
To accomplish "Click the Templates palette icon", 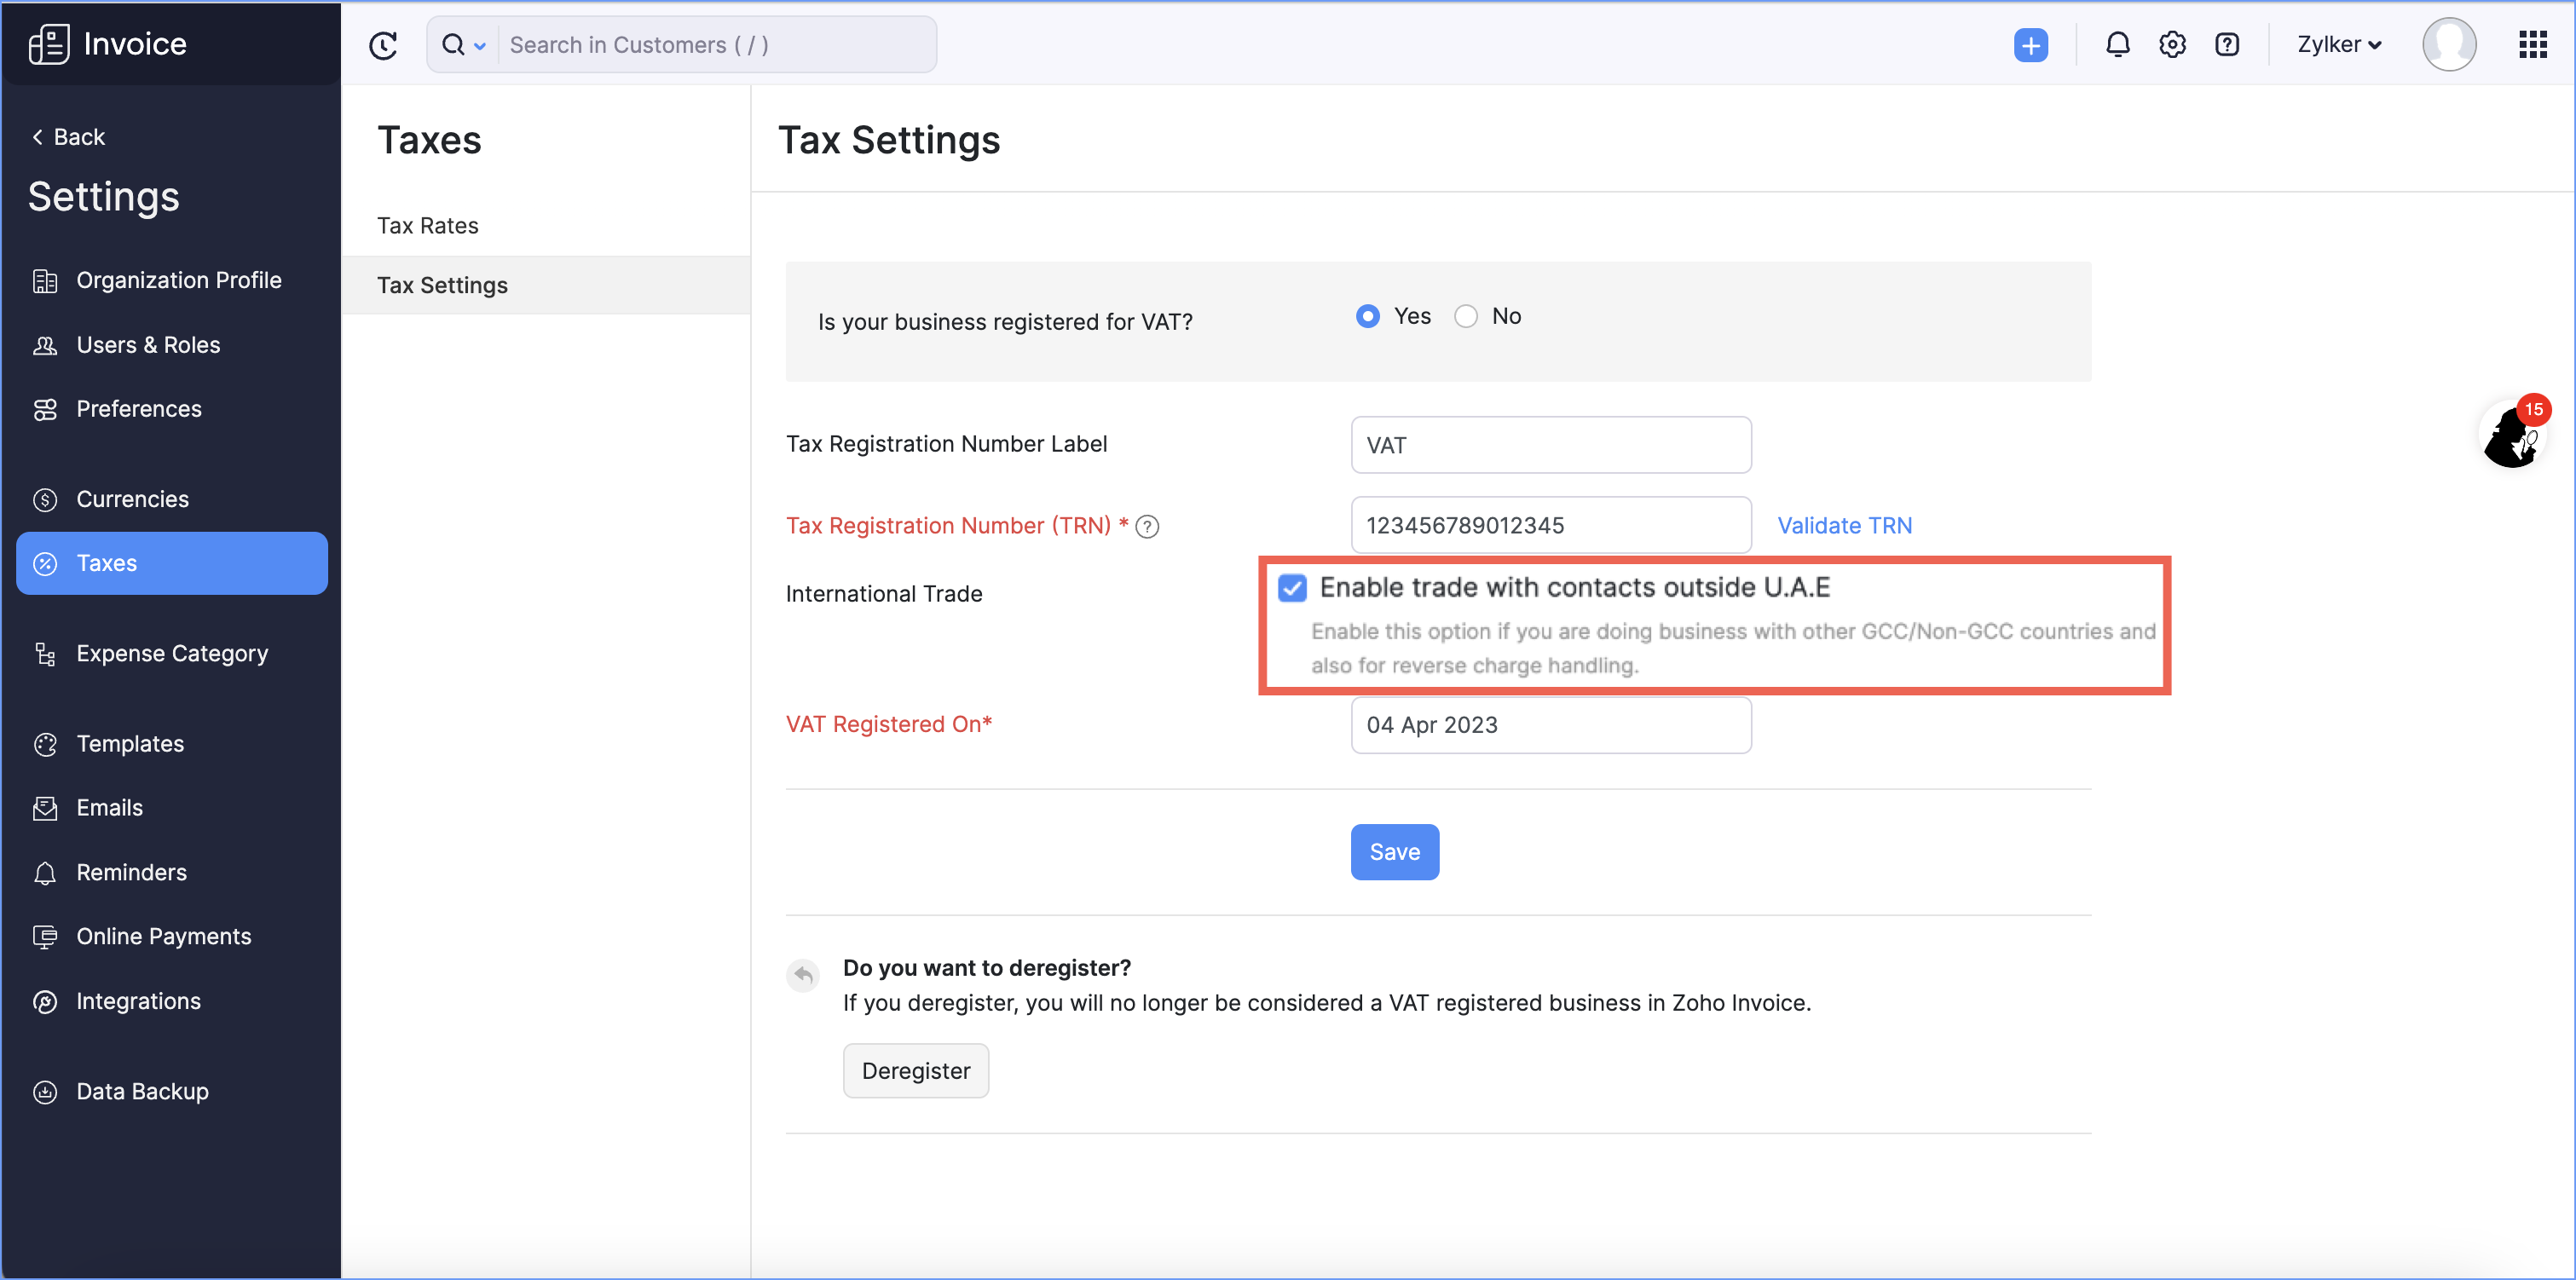I will pos(45,744).
